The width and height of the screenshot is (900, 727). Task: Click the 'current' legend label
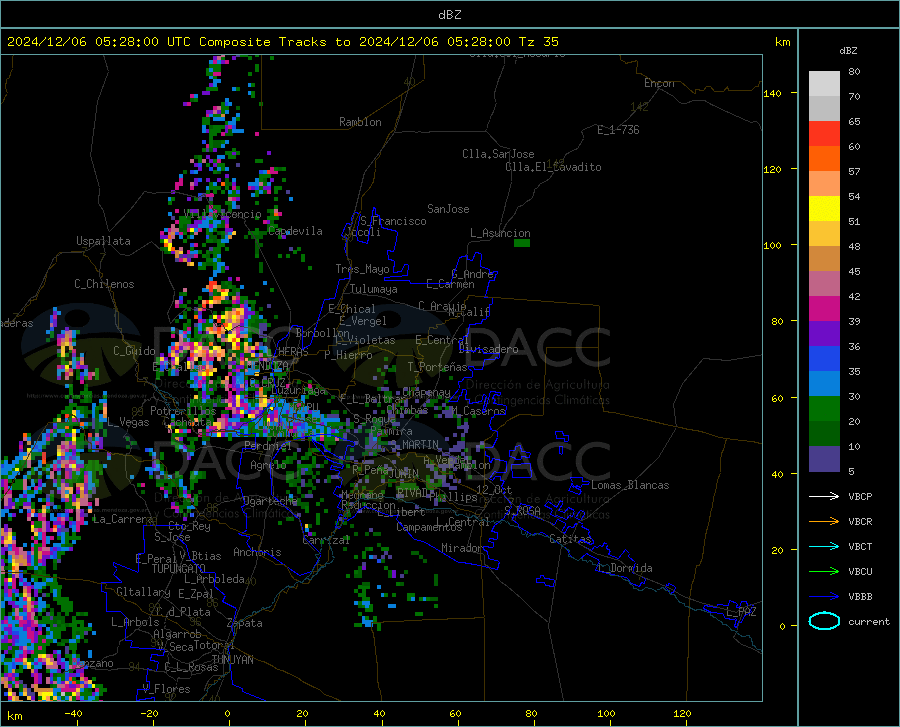(869, 621)
